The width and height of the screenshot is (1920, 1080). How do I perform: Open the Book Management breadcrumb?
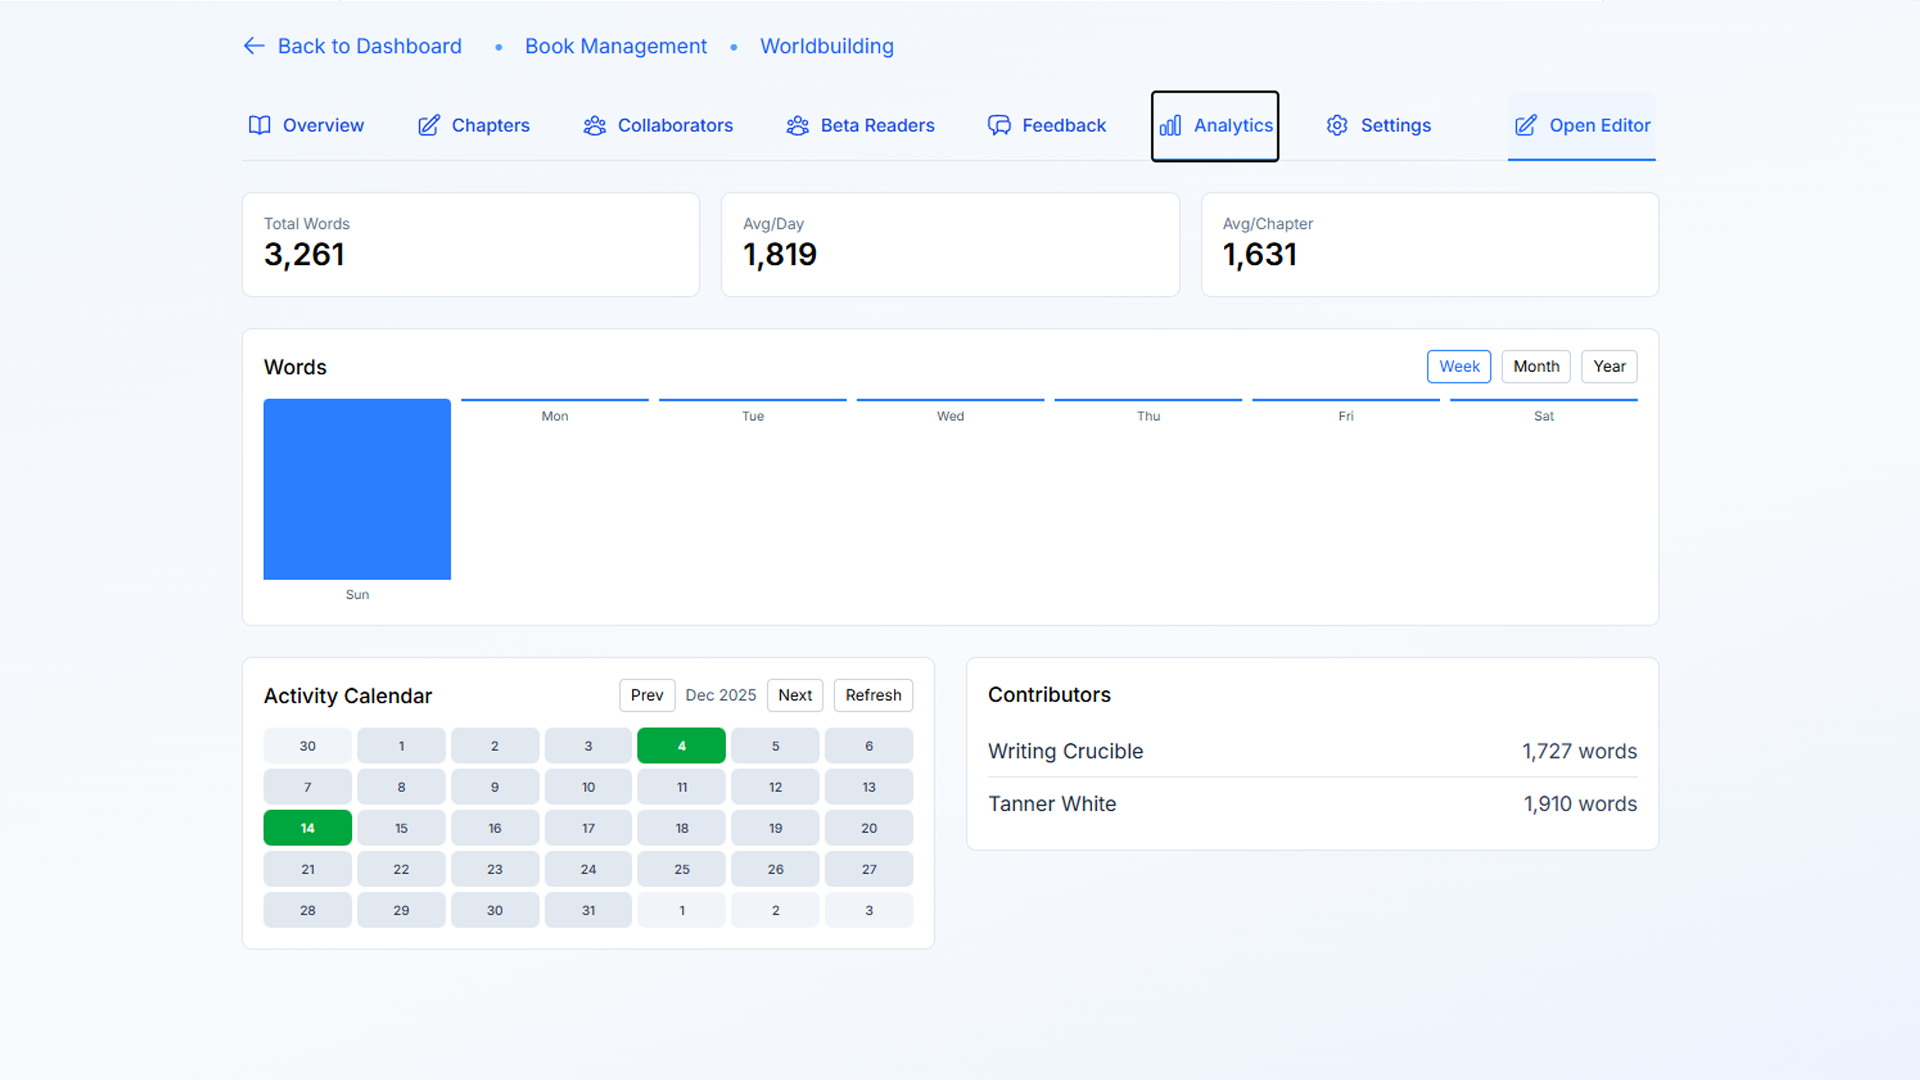[616, 46]
